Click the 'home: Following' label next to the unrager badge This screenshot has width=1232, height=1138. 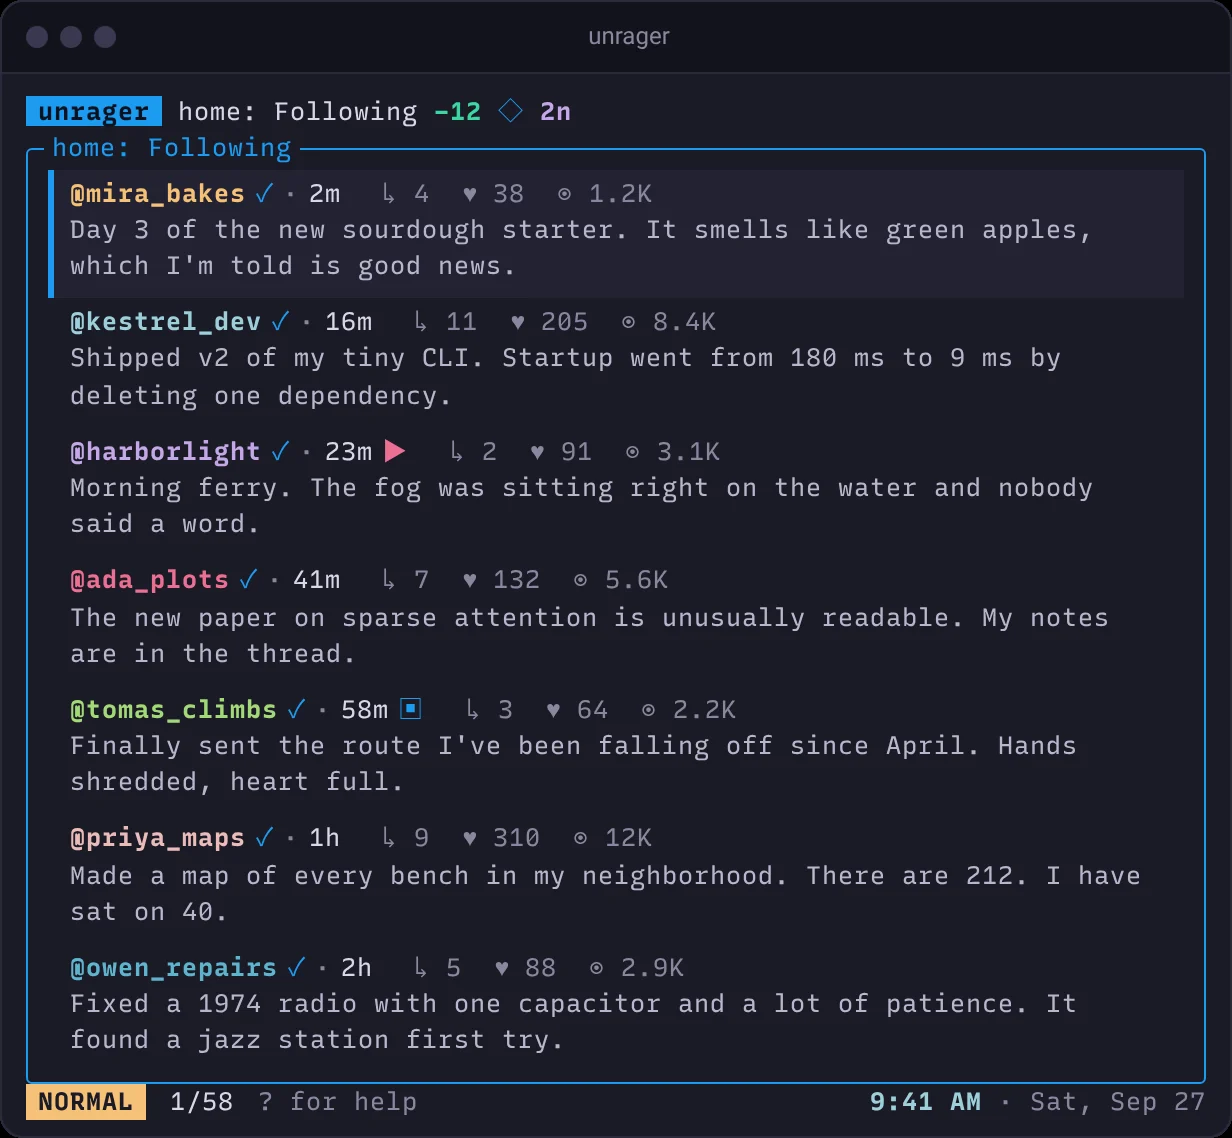tap(297, 111)
